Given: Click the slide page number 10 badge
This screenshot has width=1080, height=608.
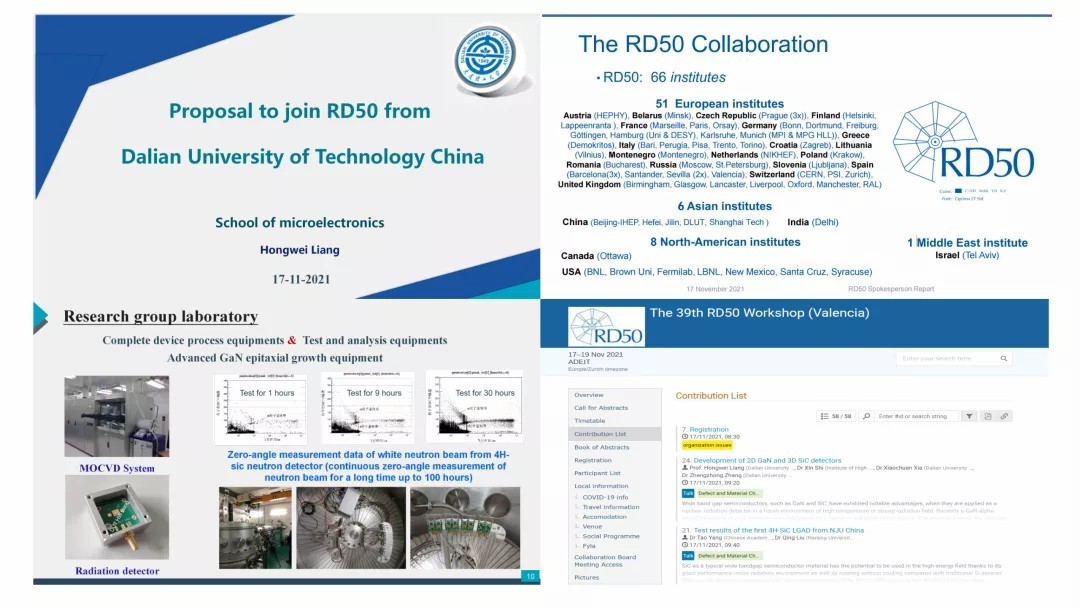Looking at the screenshot, I should point(530,576).
